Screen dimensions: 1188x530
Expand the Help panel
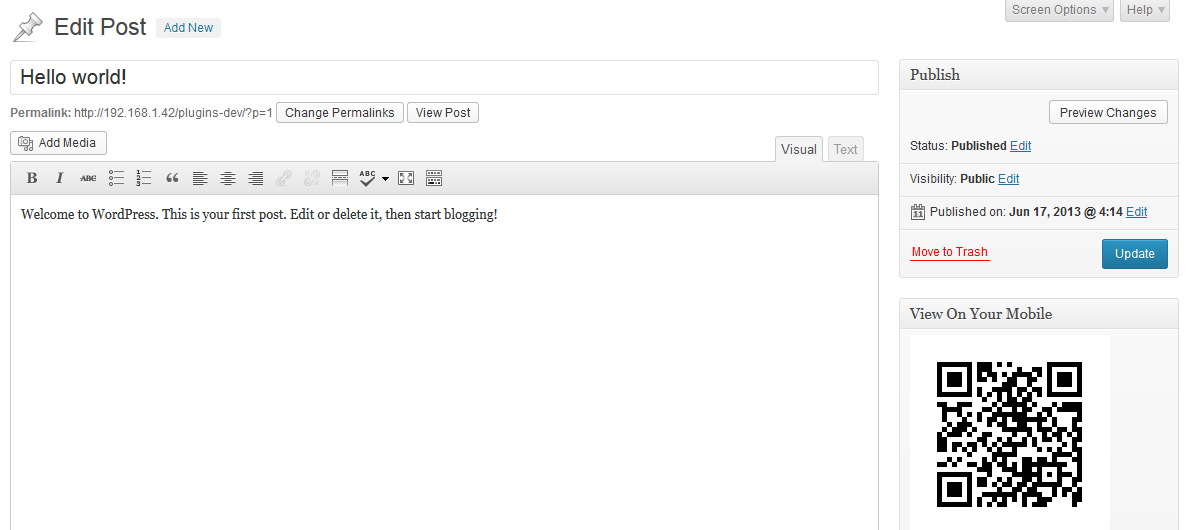click(1145, 10)
